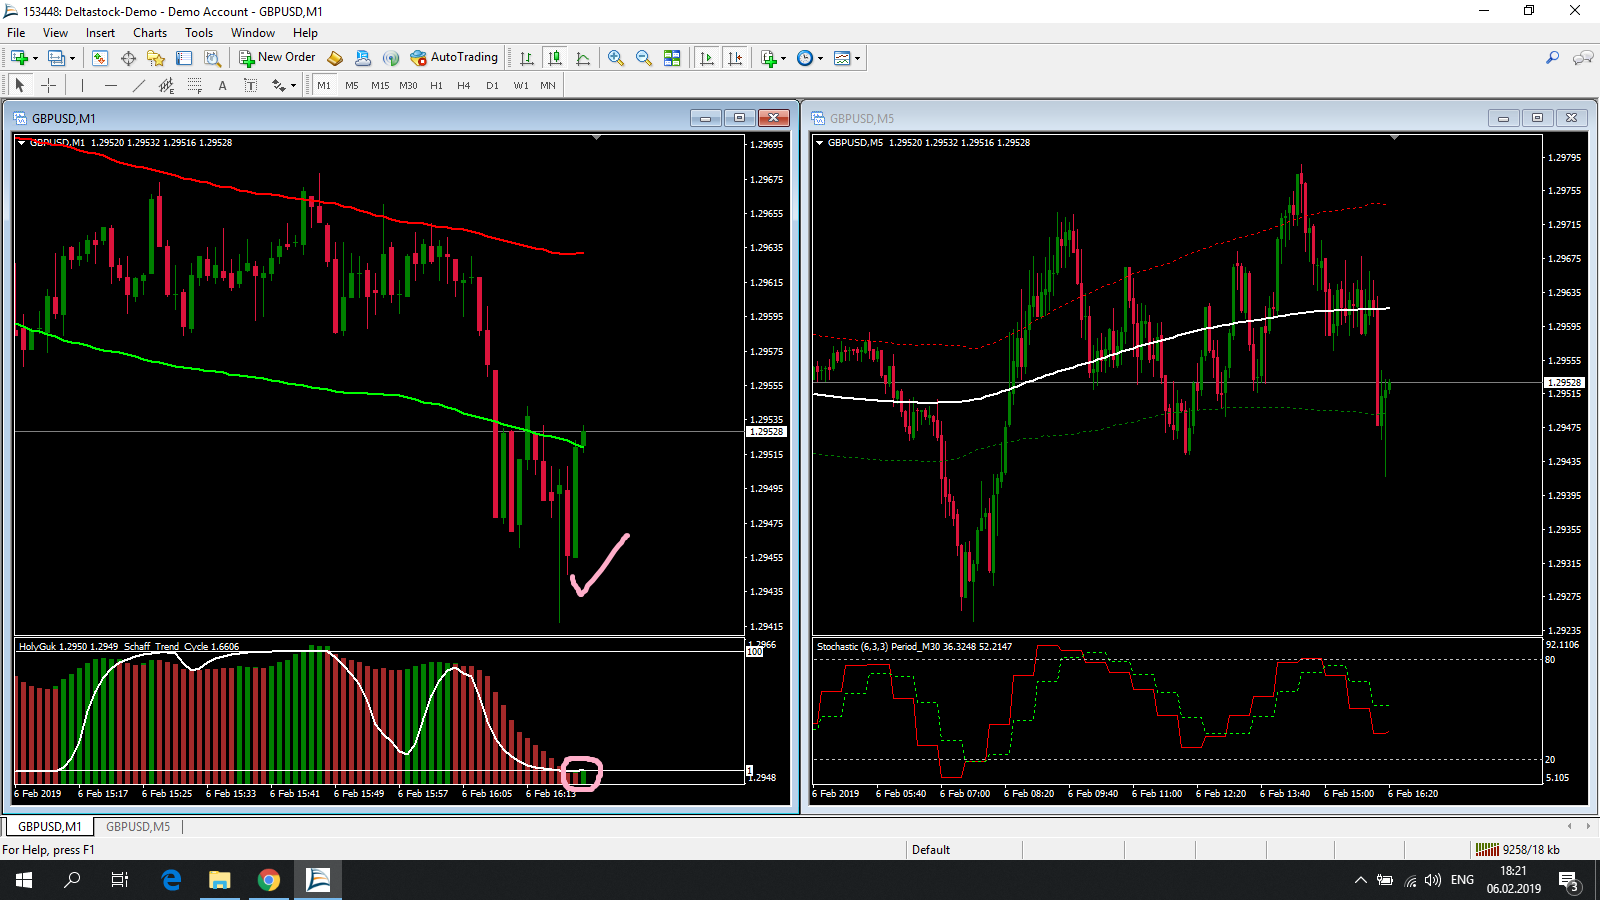Open the Strategy Tester icon
The height and width of the screenshot is (900, 1600).
[x=212, y=58]
